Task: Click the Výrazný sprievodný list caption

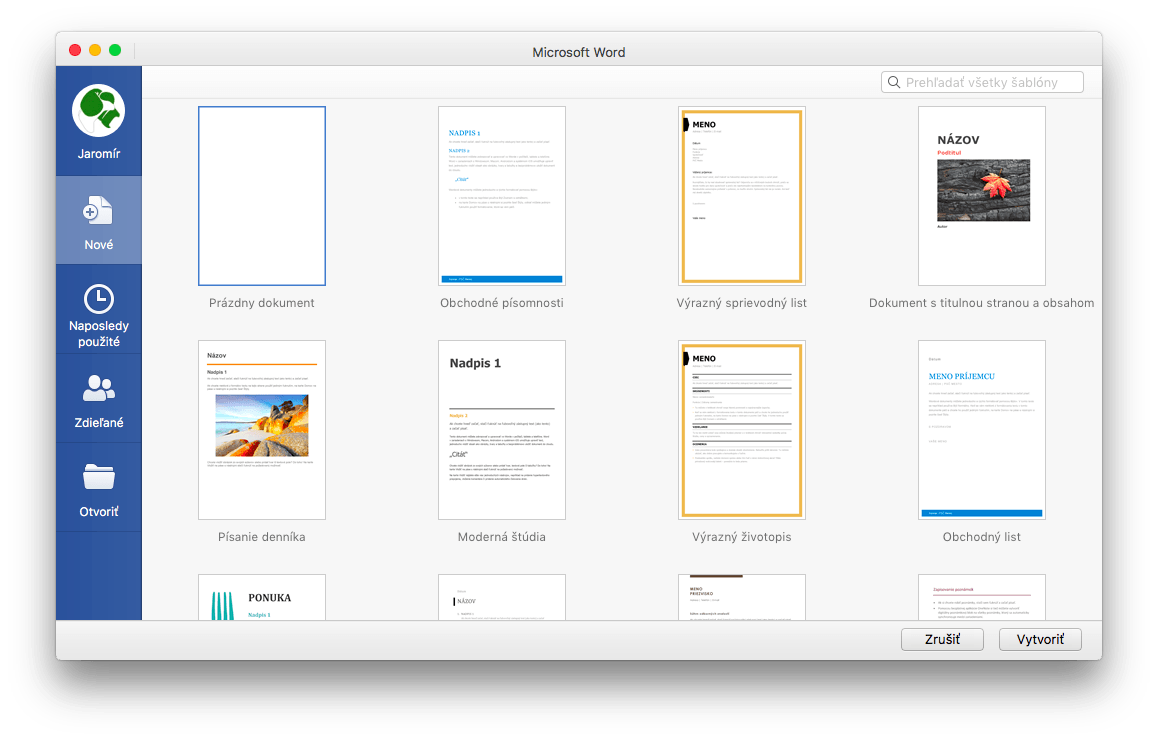Action: (741, 303)
